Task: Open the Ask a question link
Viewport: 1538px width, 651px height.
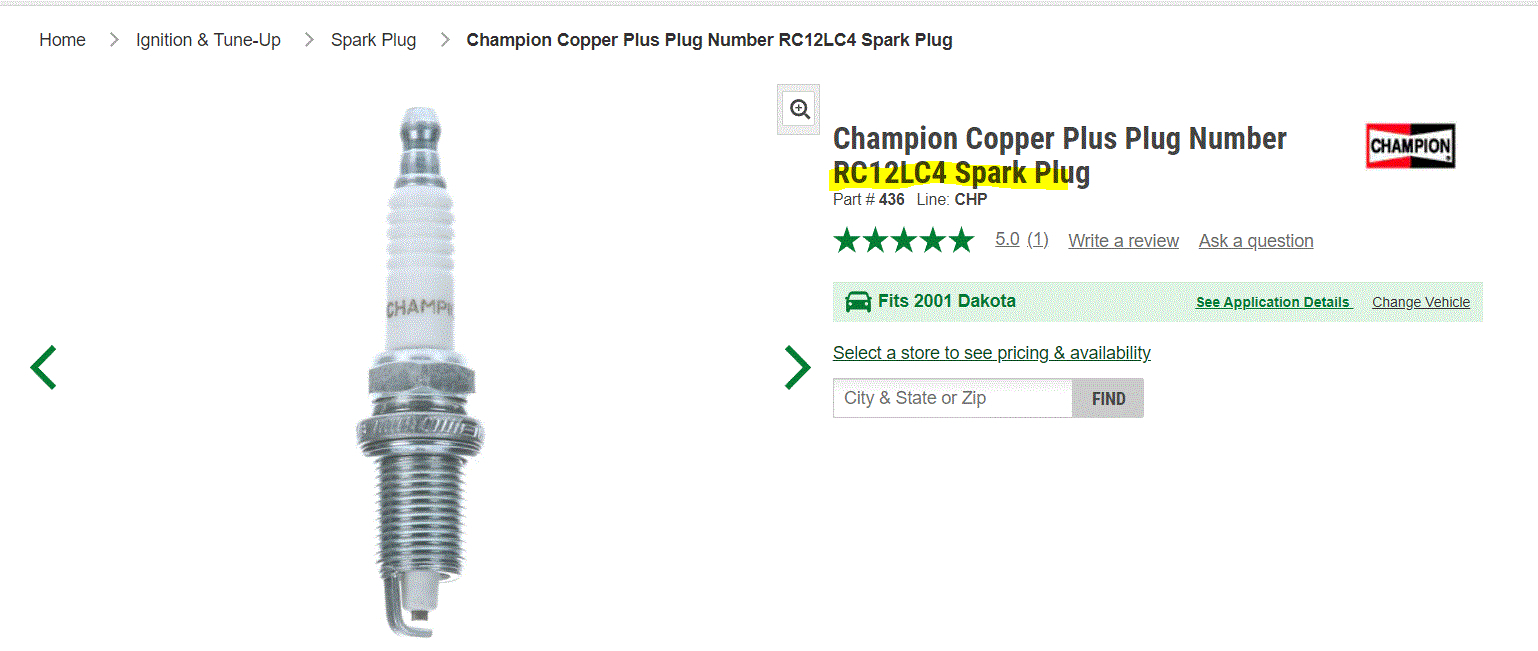Action: (1256, 241)
